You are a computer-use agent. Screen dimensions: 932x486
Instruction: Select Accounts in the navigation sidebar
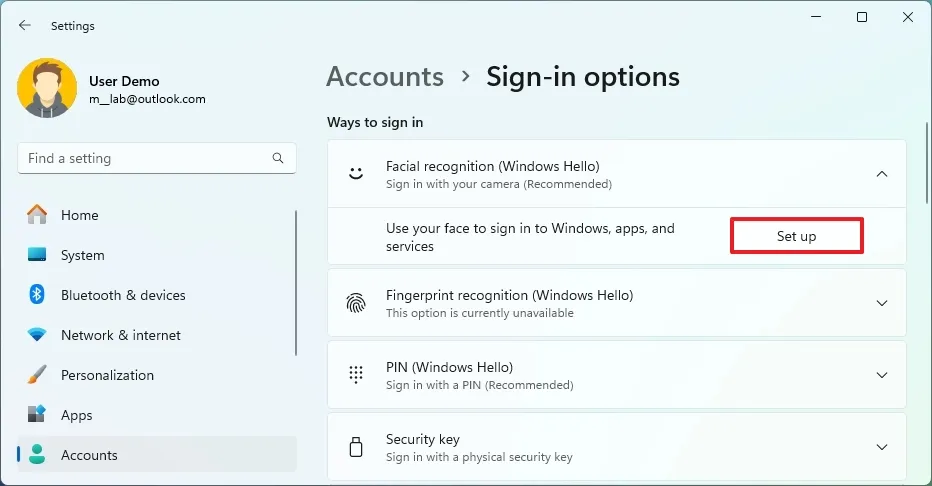pyautogui.click(x=89, y=455)
